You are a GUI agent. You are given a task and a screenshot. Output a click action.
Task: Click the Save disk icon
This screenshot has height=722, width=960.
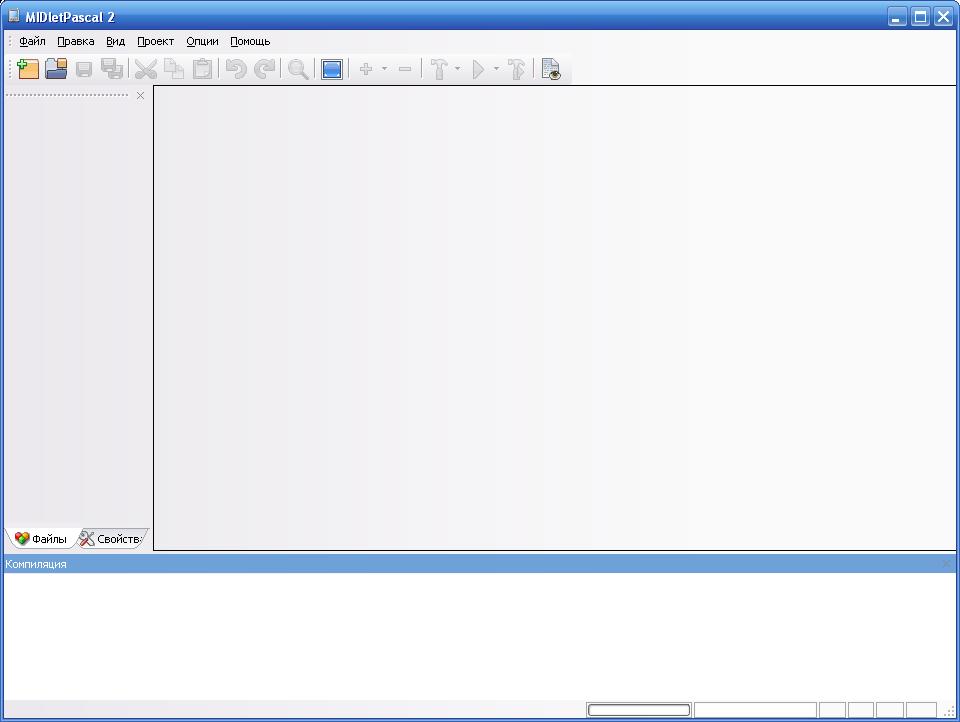tap(84, 69)
